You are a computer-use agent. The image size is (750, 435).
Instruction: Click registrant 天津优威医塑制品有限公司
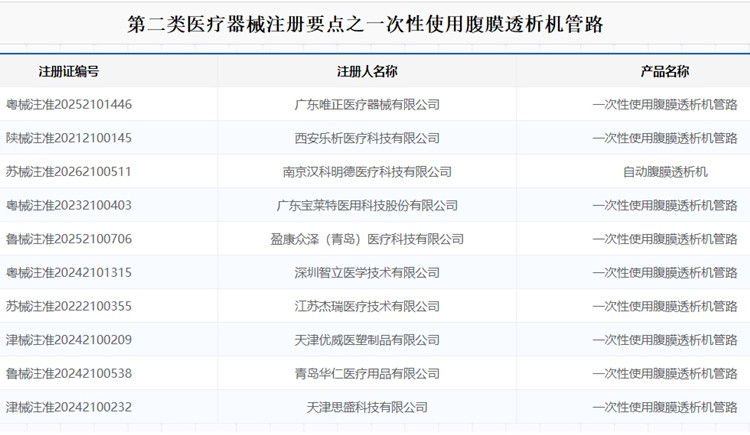[x=367, y=340]
